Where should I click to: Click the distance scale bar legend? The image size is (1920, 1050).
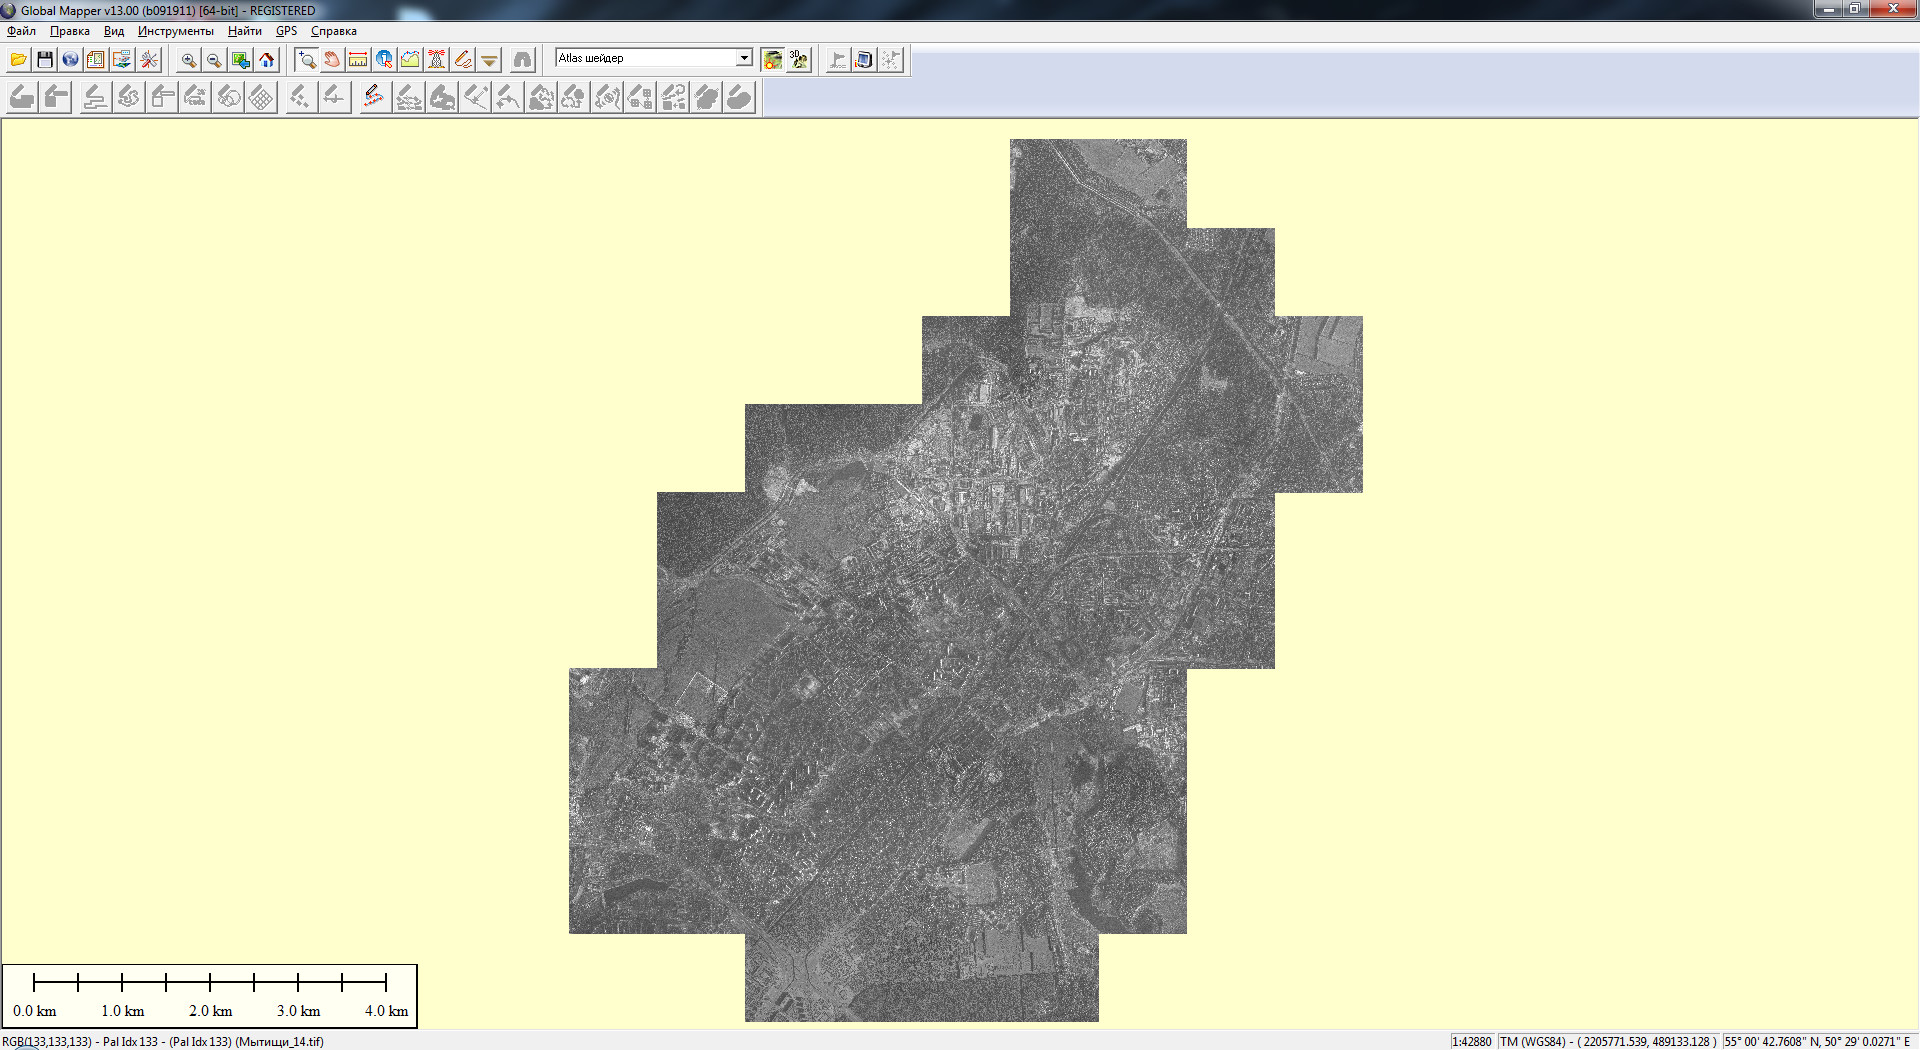coord(210,996)
